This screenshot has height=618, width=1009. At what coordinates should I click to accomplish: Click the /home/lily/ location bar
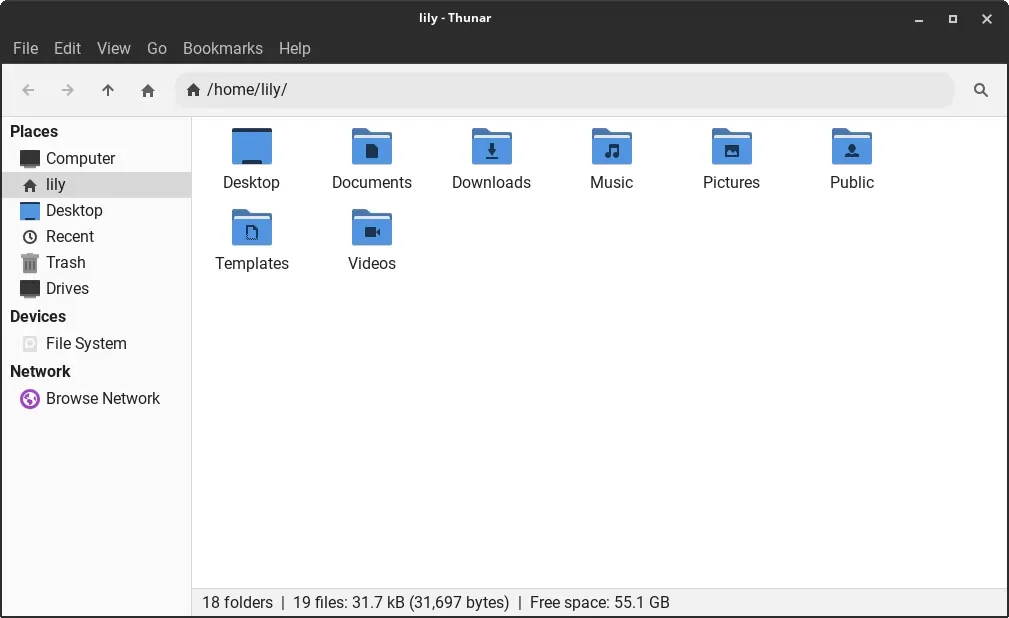point(564,90)
